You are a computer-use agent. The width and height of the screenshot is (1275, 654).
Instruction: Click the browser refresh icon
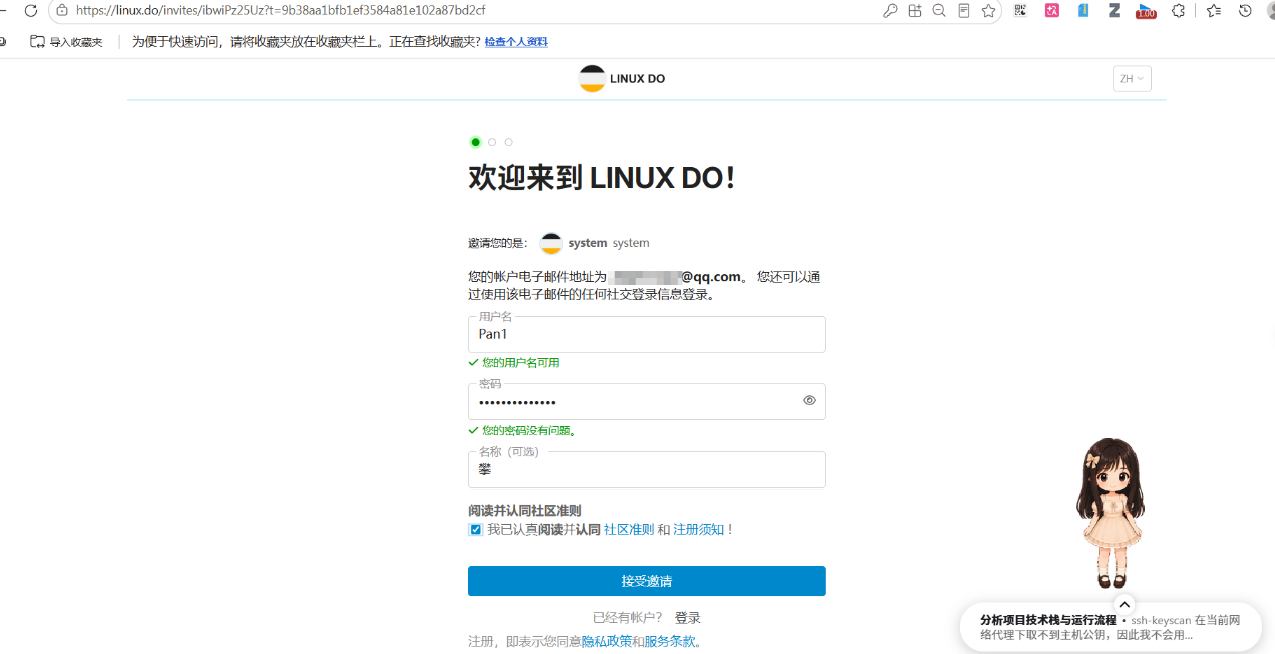click(30, 10)
